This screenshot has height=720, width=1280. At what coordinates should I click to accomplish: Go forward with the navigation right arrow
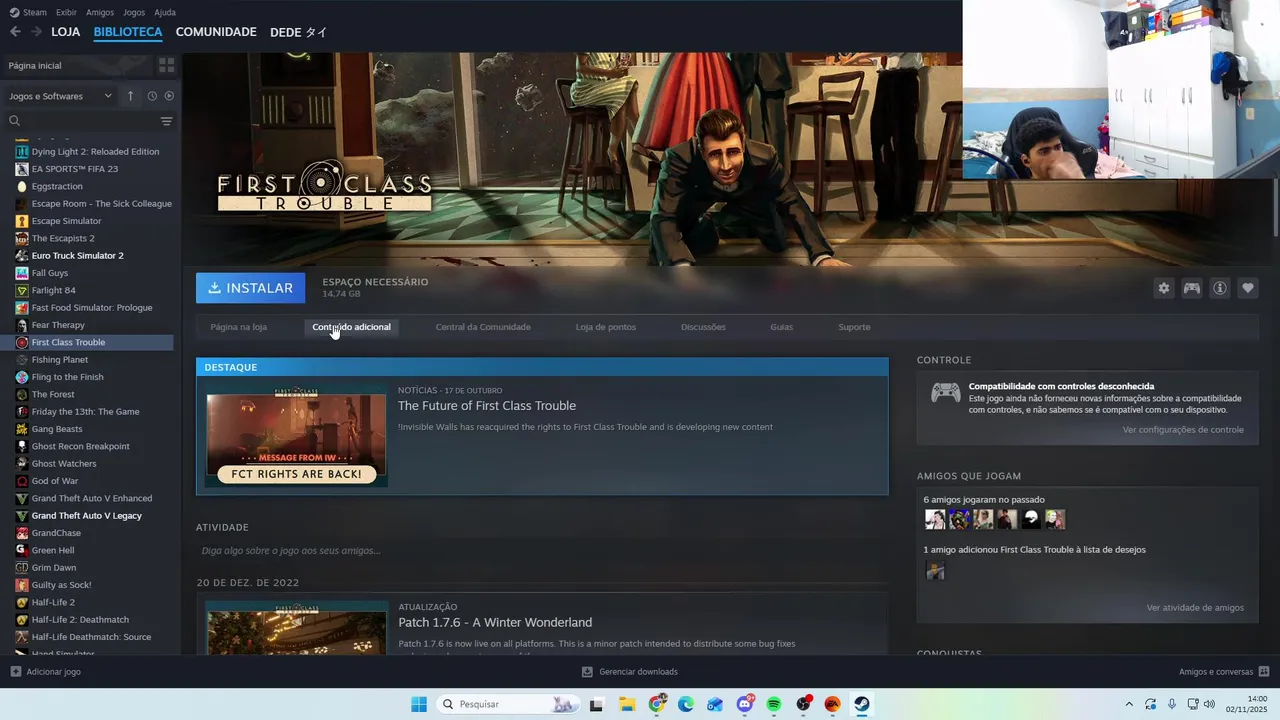point(36,32)
